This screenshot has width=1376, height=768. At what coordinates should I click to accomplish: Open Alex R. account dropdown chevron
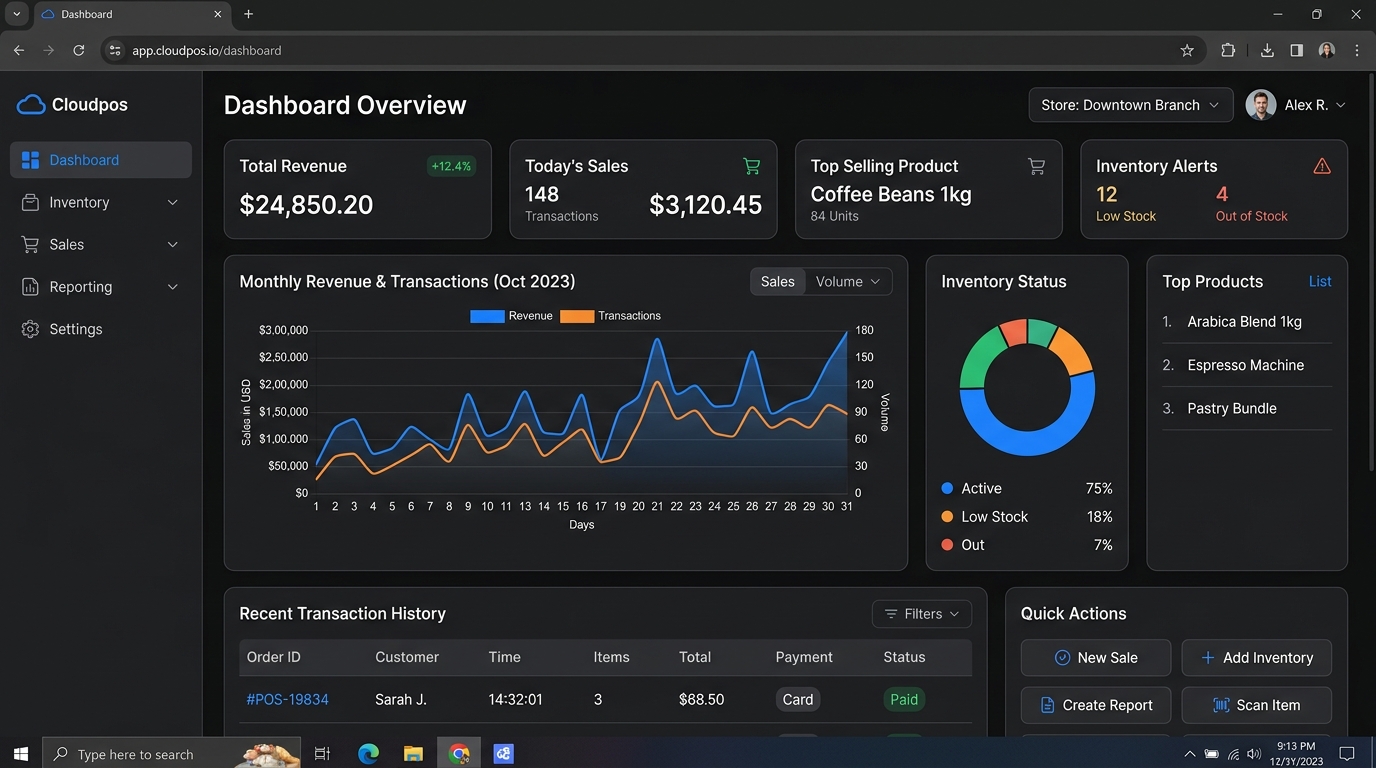point(1341,105)
